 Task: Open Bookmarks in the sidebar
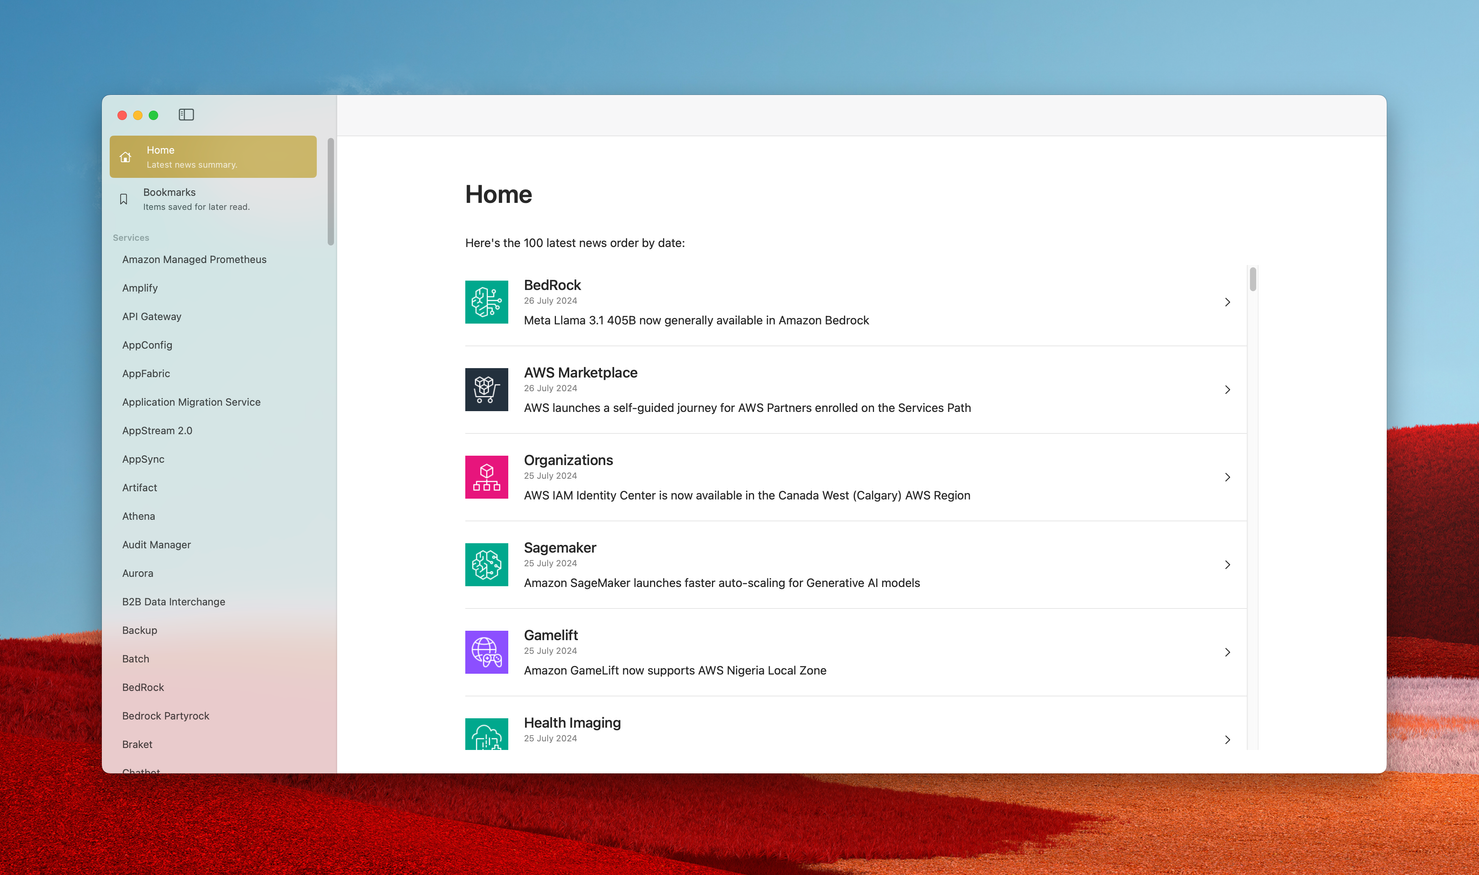coord(213,199)
